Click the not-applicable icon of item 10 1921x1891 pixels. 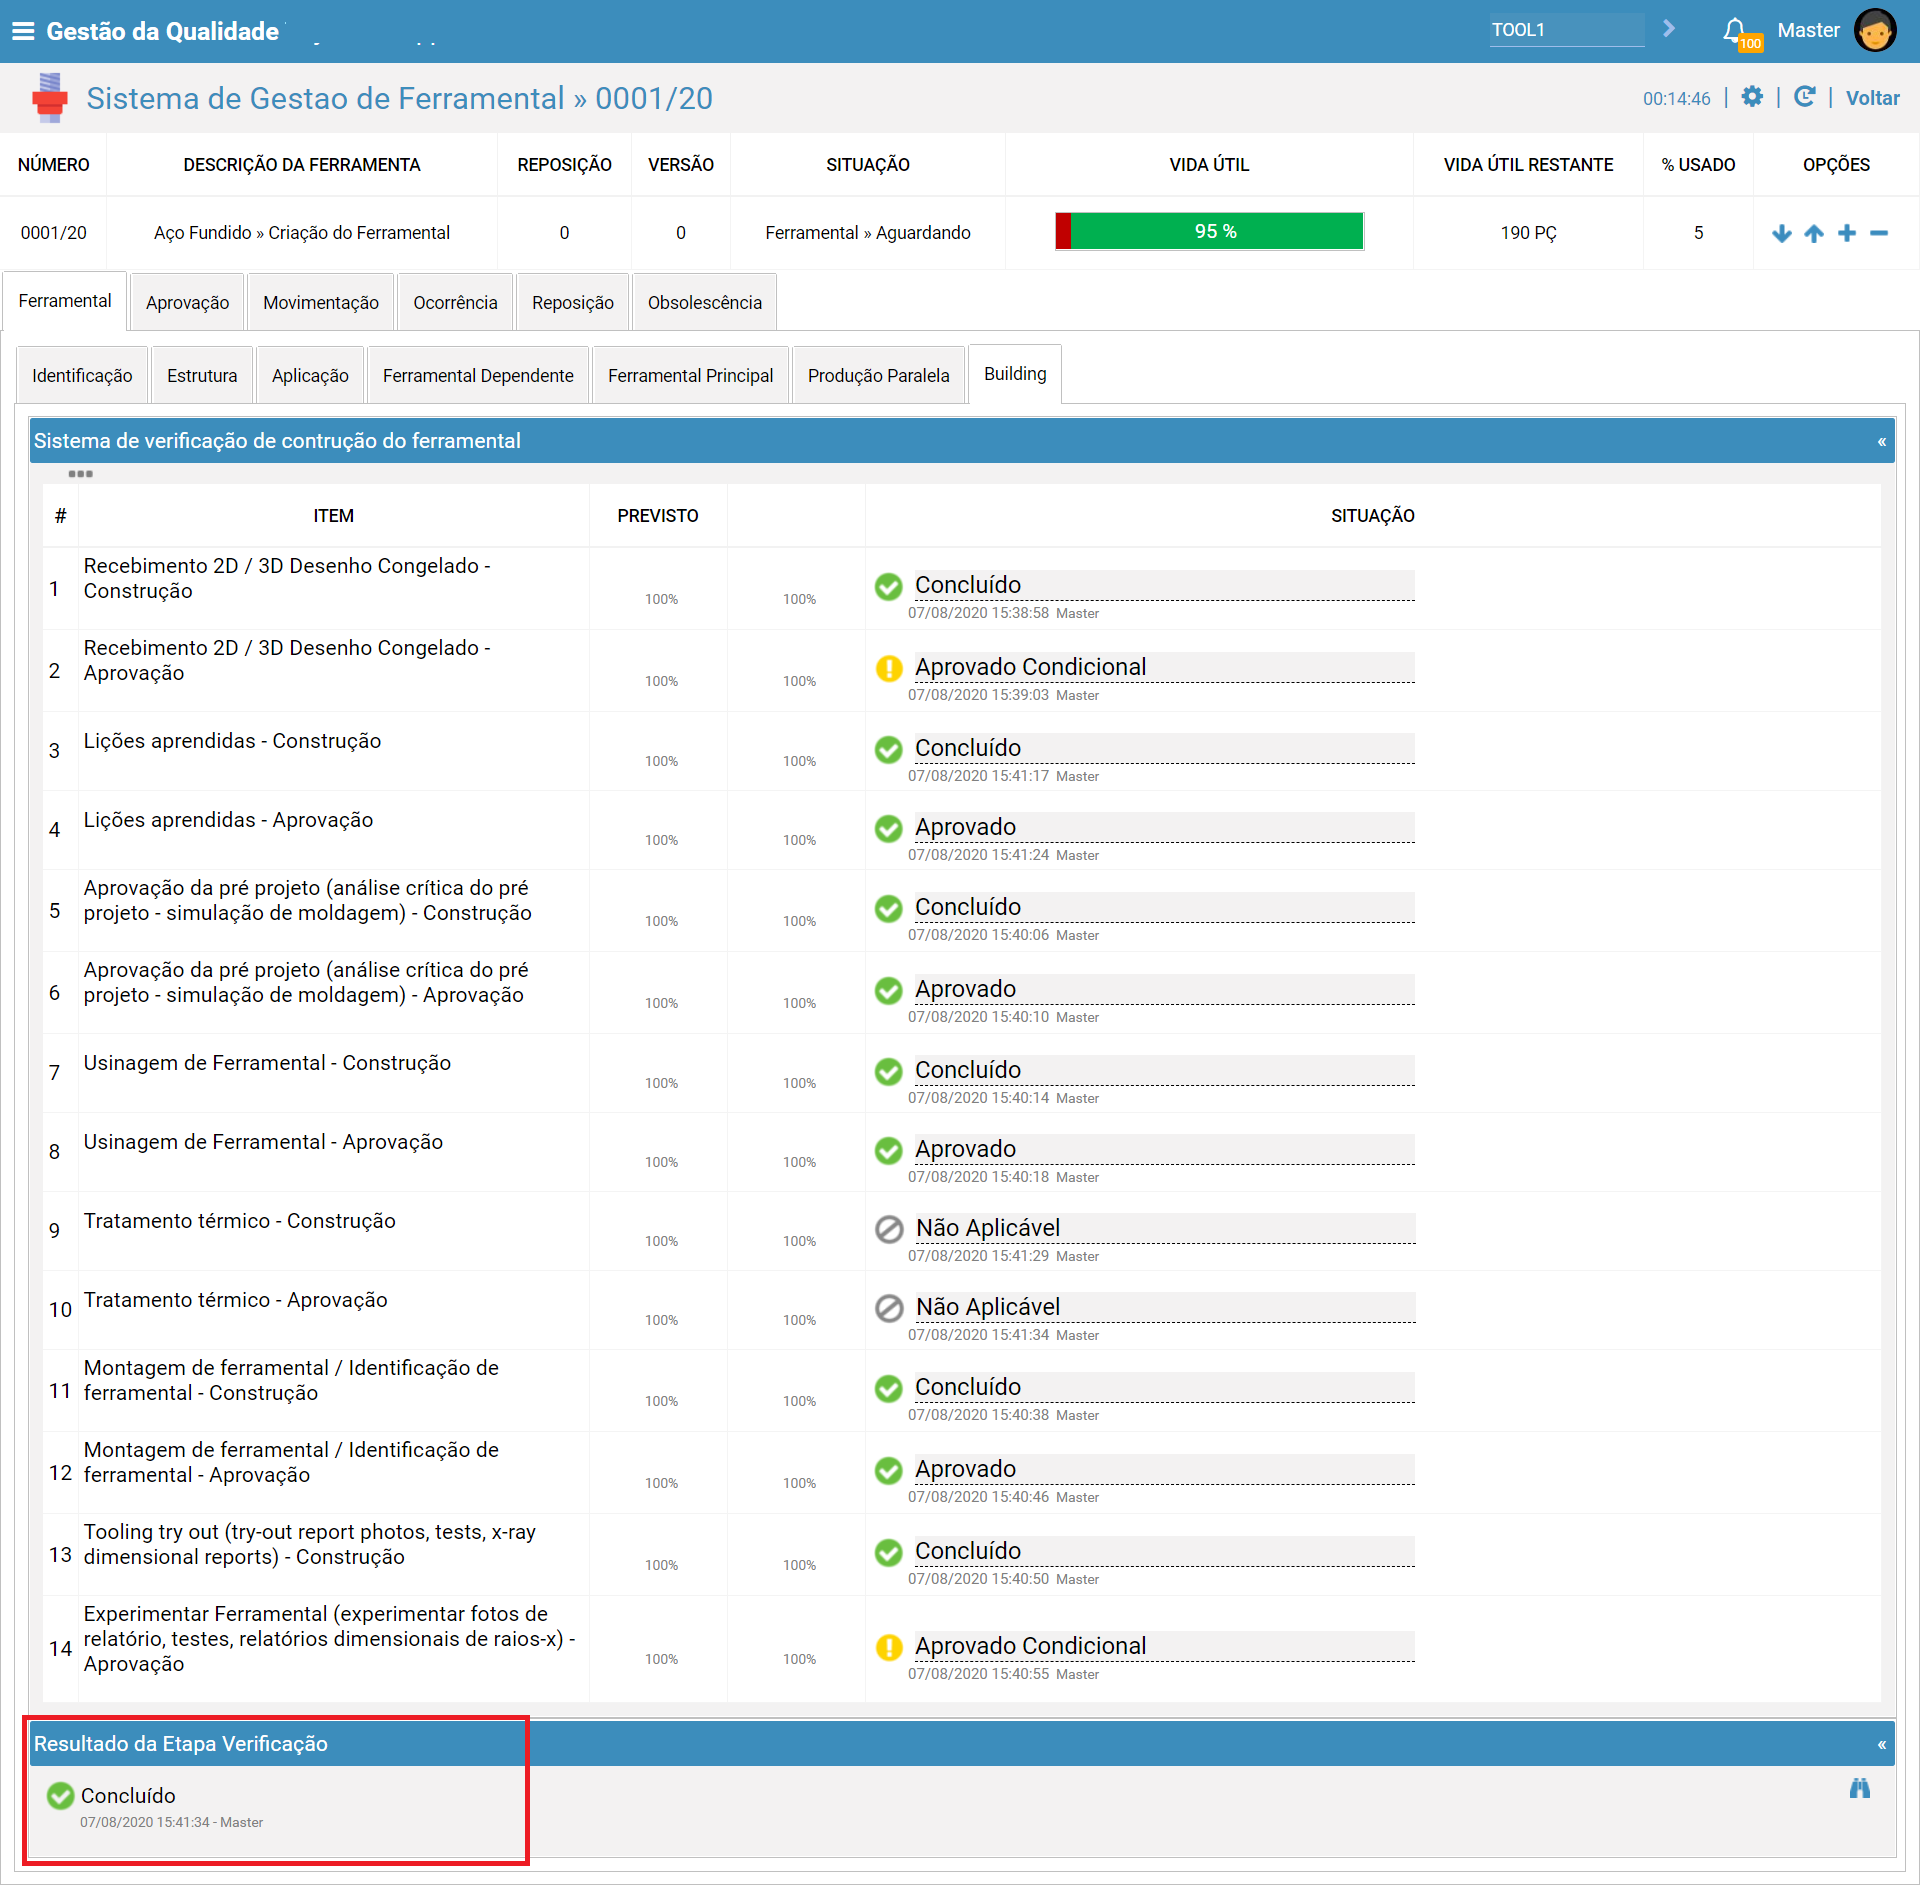coord(888,1309)
